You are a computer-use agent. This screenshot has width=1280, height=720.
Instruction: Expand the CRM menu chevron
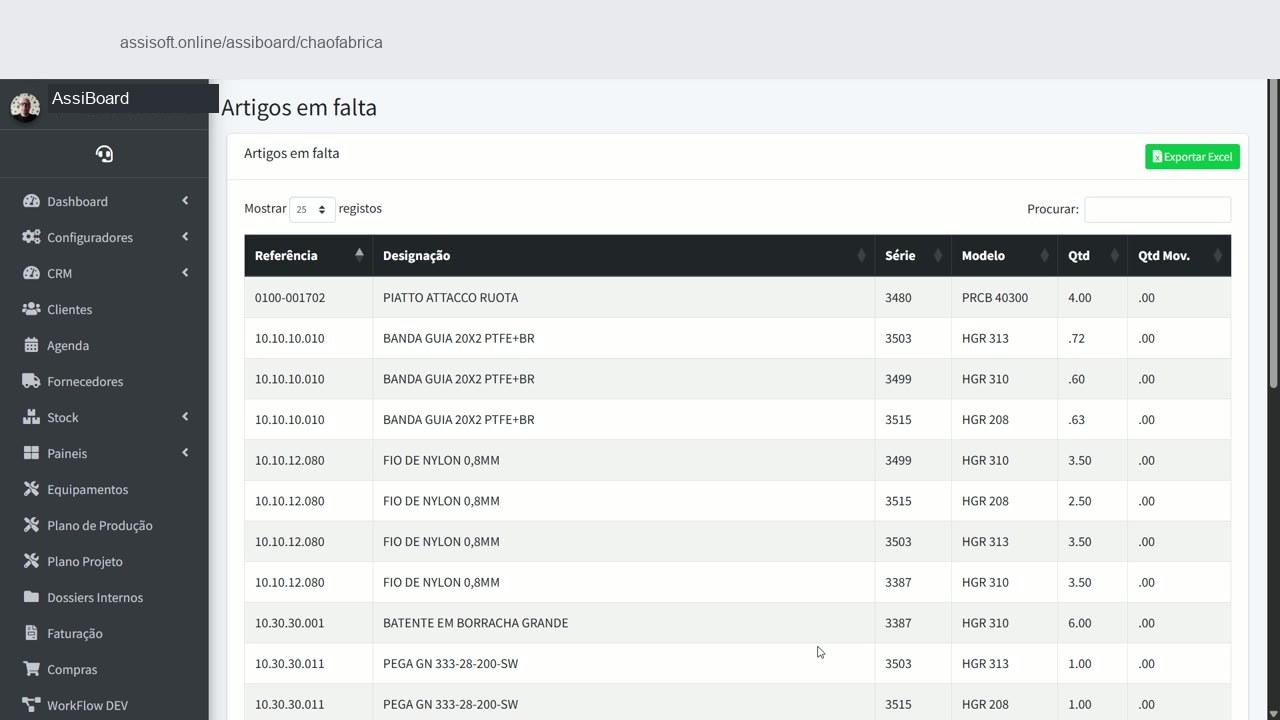[x=185, y=273]
